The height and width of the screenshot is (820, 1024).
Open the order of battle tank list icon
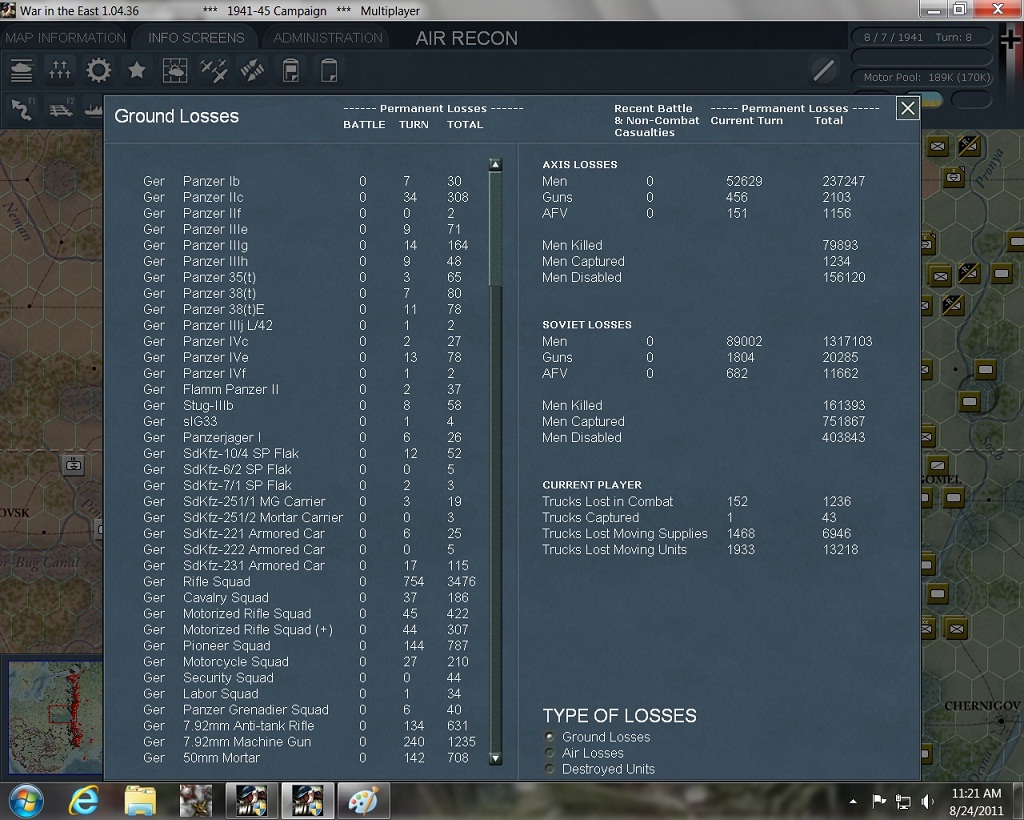click(22, 71)
